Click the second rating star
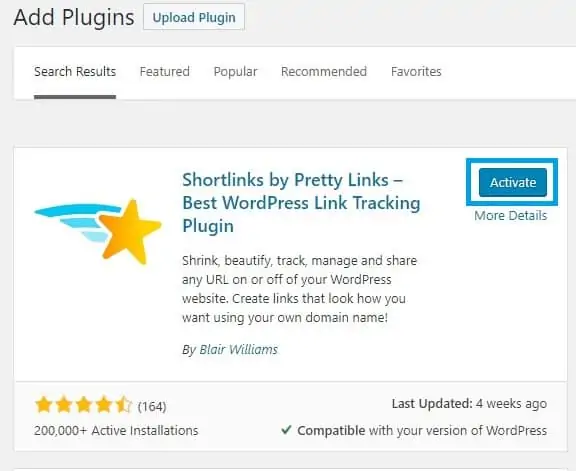576x471 pixels. point(64,405)
